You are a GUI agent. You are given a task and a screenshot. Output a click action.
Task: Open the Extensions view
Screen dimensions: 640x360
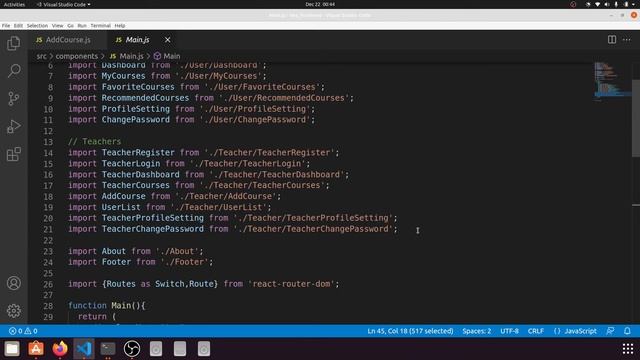13,154
